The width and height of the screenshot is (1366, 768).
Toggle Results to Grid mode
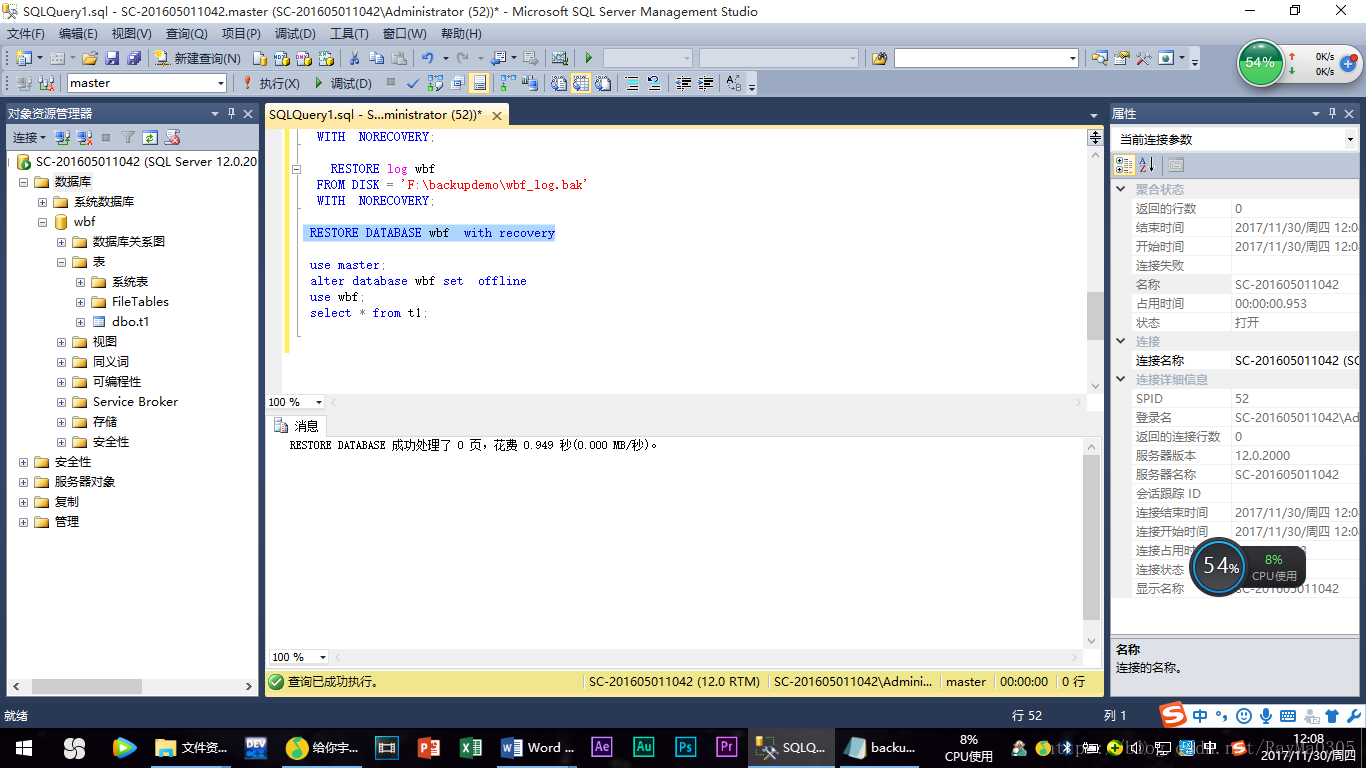(x=580, y=83)
